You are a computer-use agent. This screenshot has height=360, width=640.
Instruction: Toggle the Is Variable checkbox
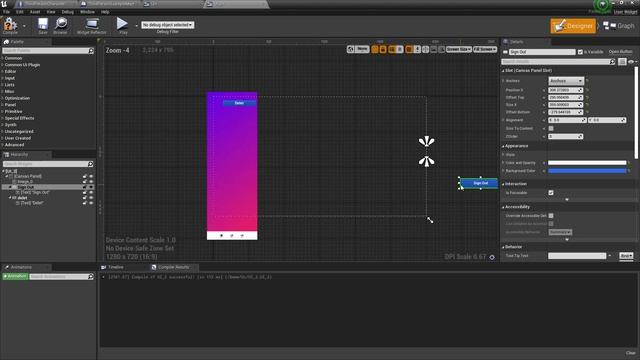point(580,52)
